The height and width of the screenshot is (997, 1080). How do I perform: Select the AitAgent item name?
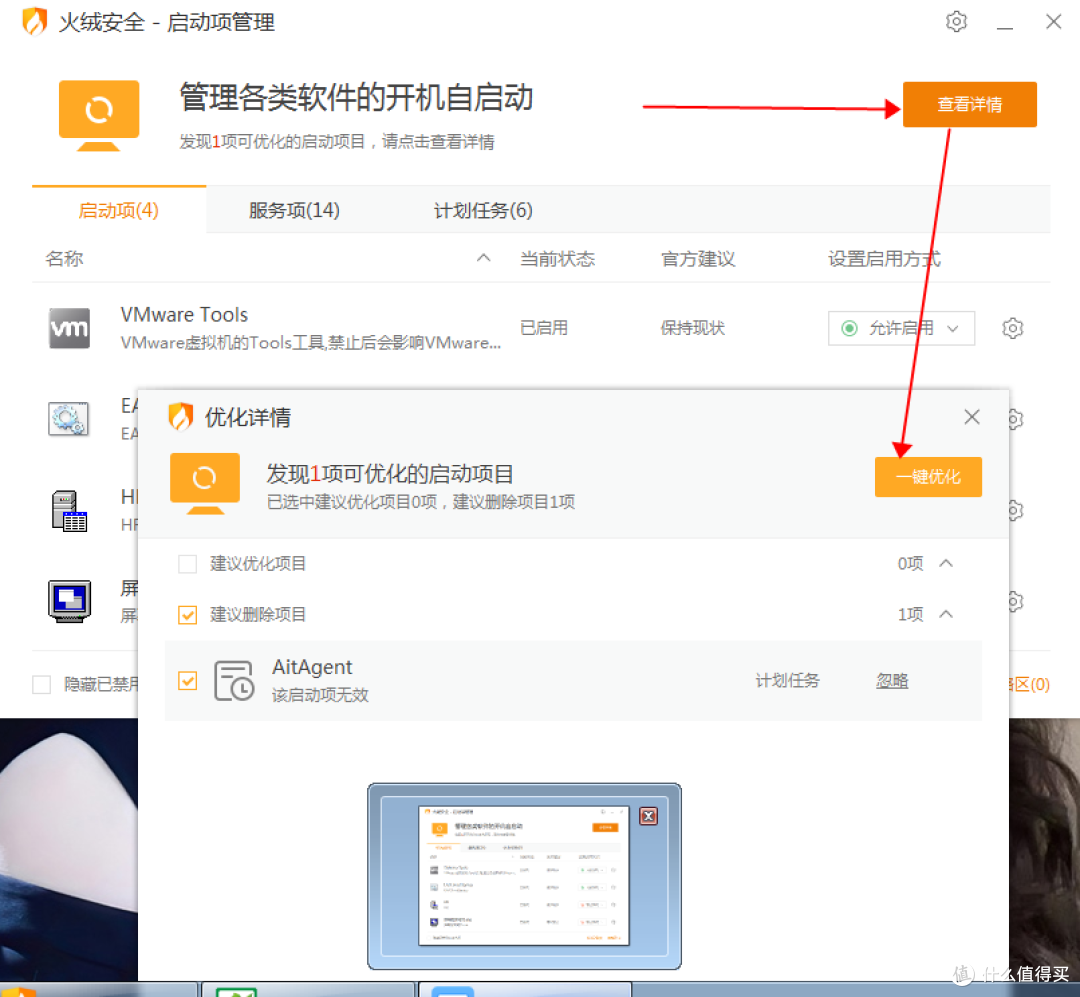click(312, 667)
